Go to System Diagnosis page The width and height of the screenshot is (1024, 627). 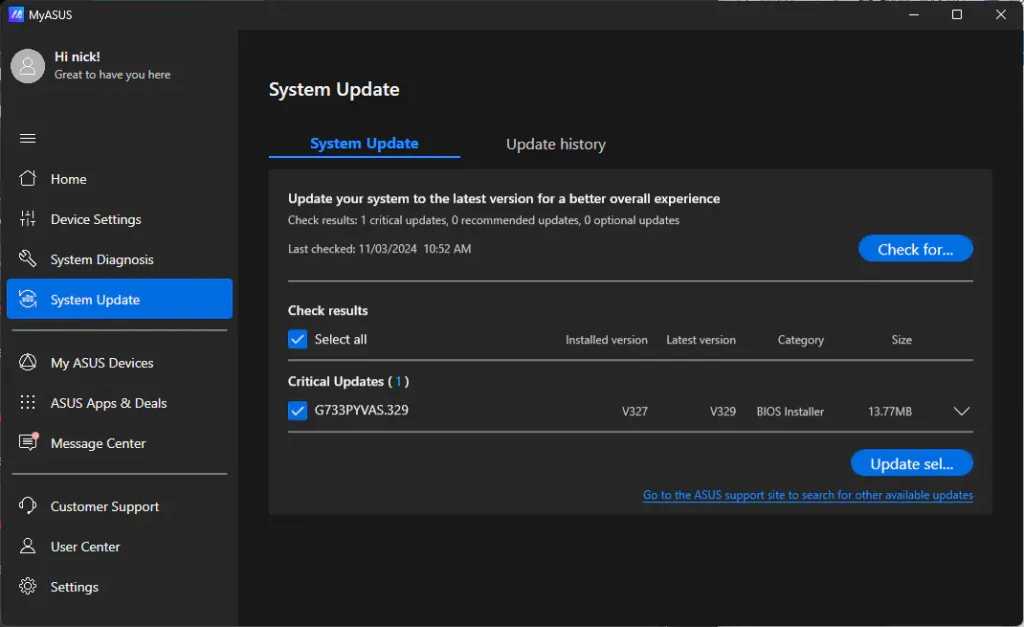pyautogui.click(x=120, y=259)
